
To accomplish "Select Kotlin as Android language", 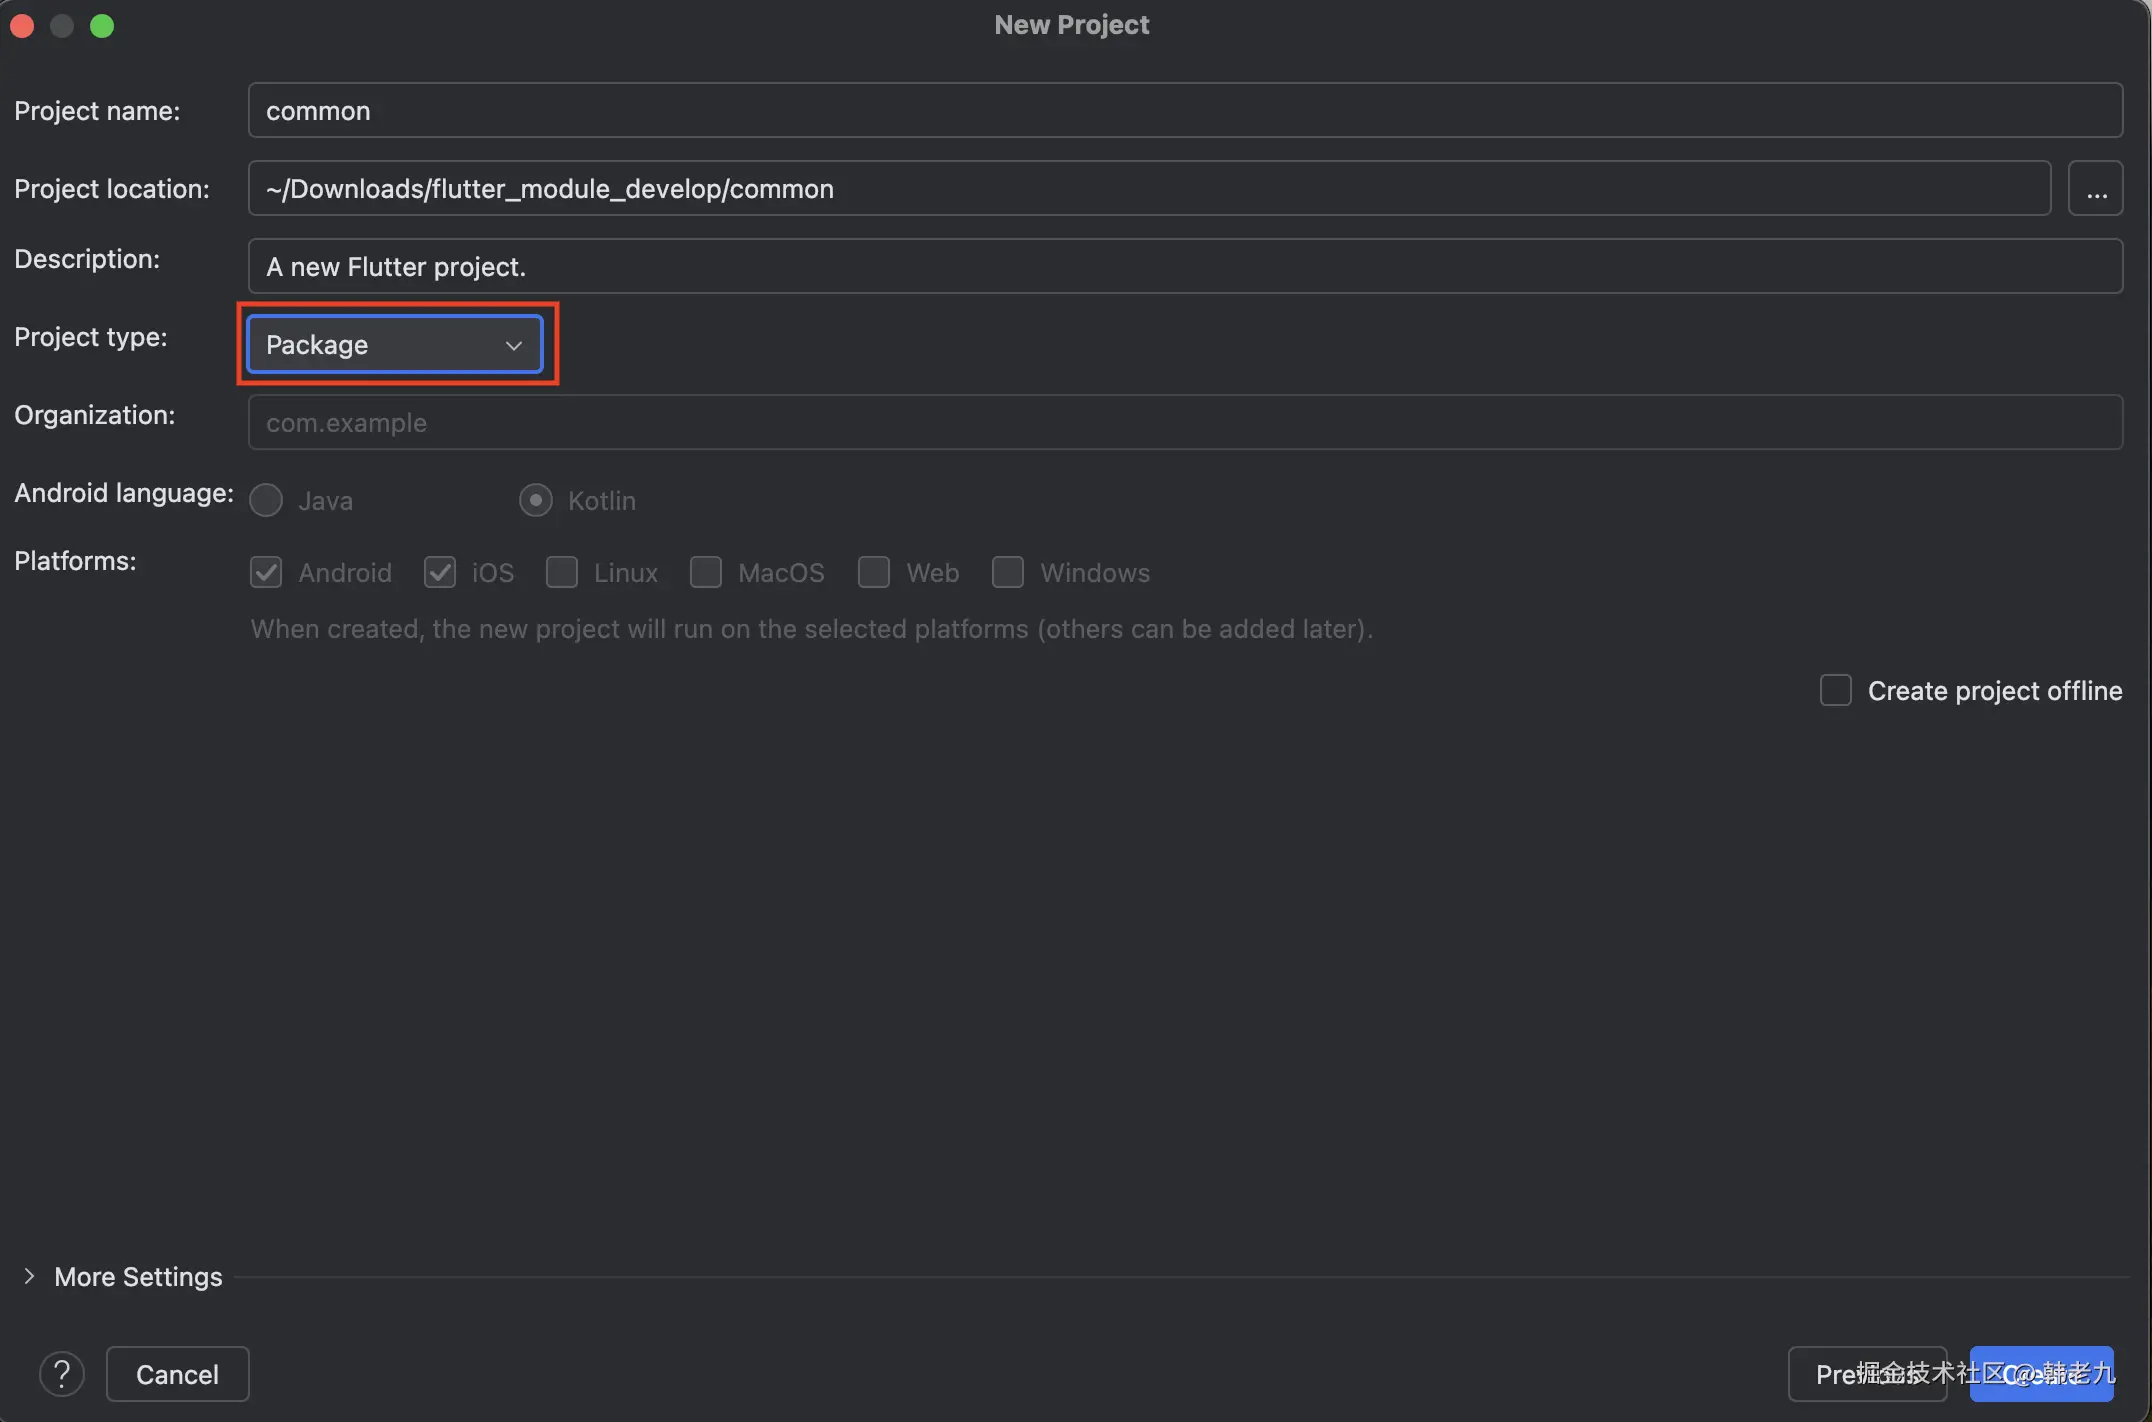I will pyautogui.click(x=536, y=500).
